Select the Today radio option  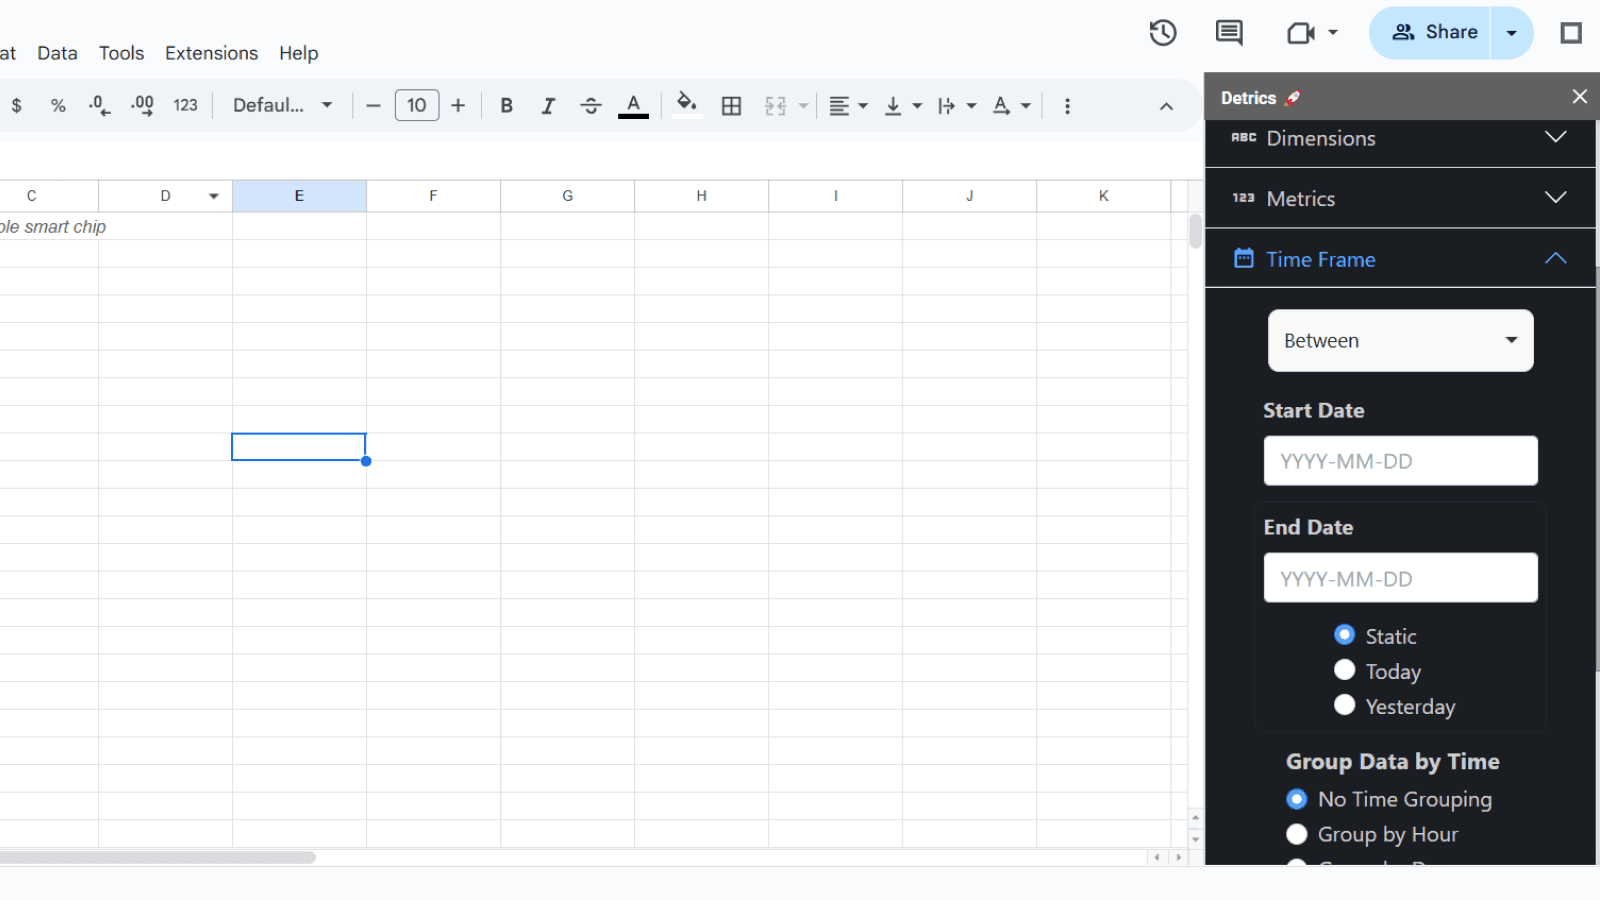click(1345, 671)
